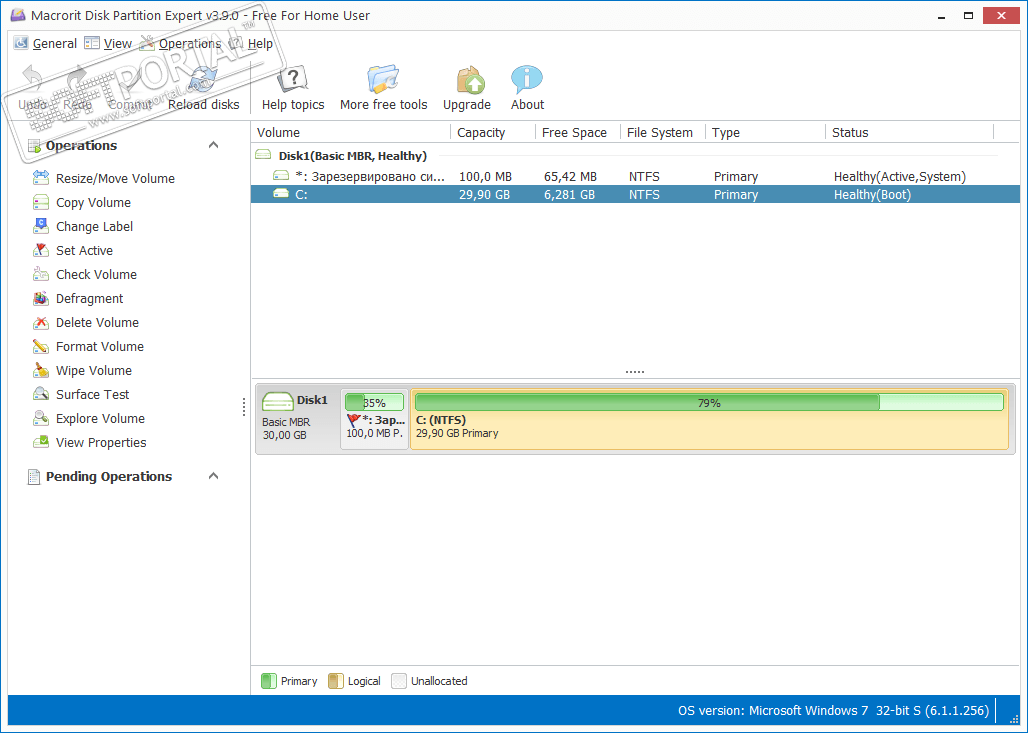Image resolution: width=1028 pixels, height=733 pixels.
Task: Click the Wipe Volume operation text
Action: 94,370
